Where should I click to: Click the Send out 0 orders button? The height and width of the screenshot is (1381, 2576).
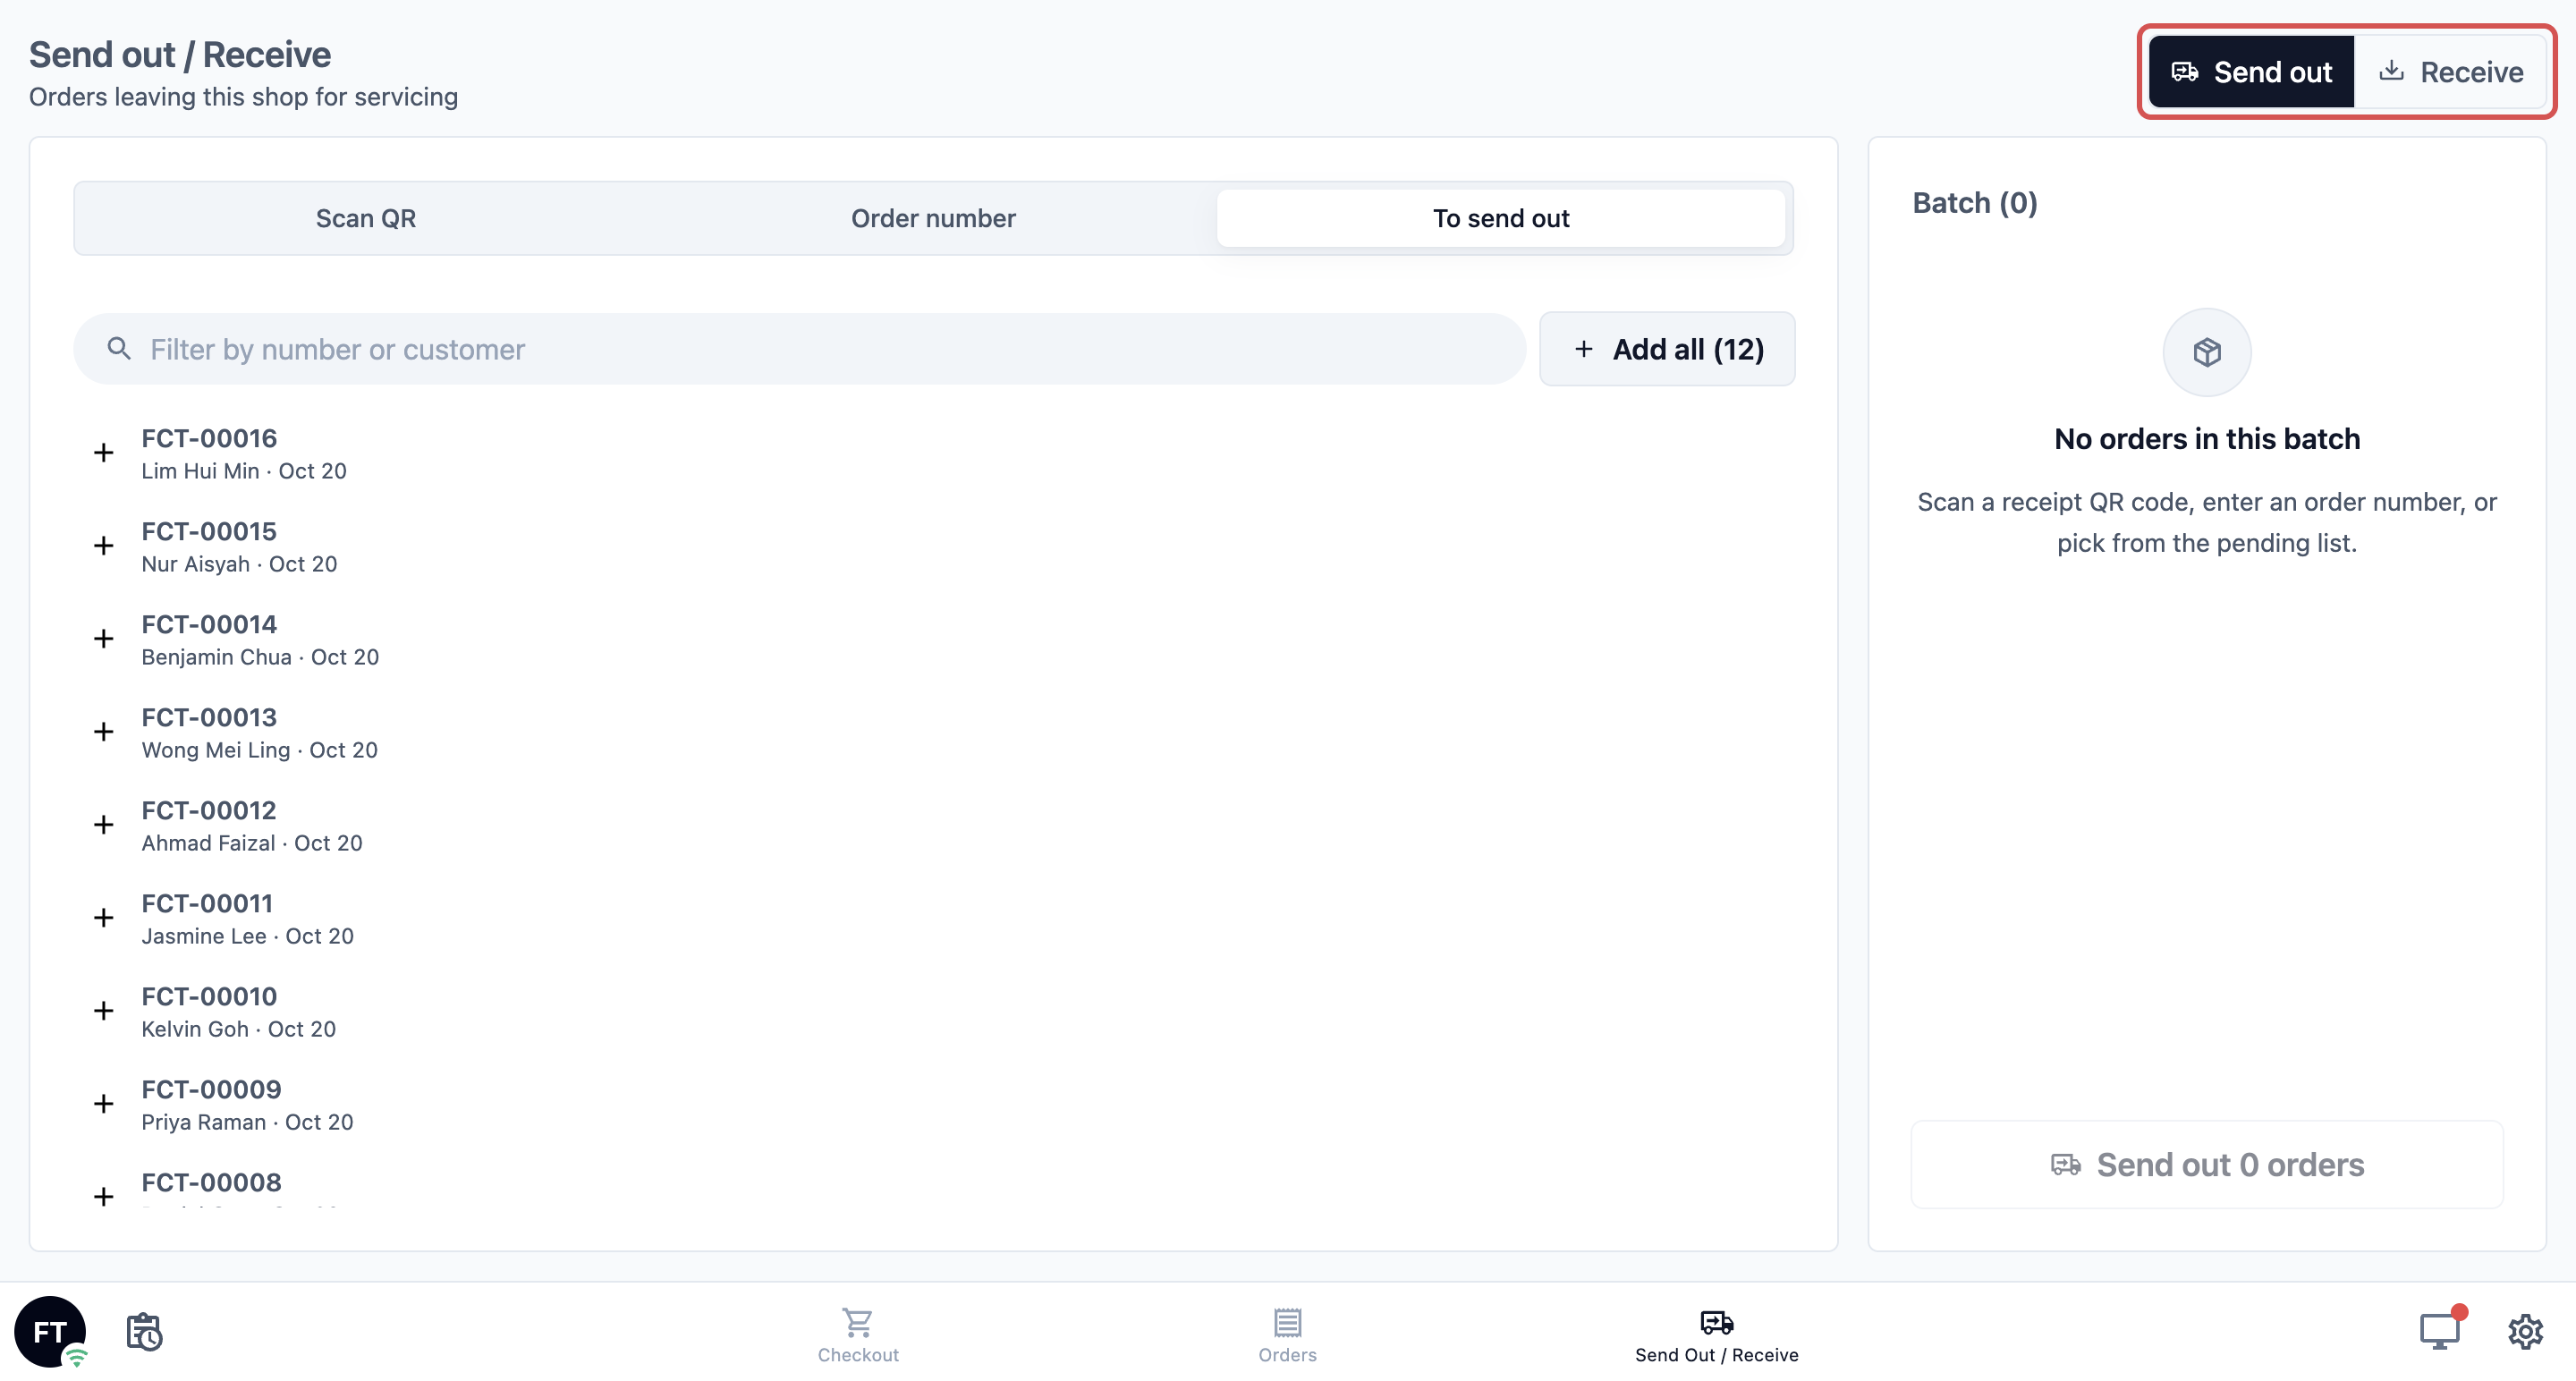pyautogui.click(x=2207, y=1165)
